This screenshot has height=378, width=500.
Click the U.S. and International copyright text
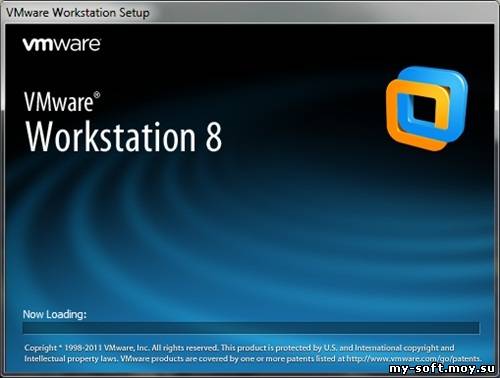click(x=389, y=348)
